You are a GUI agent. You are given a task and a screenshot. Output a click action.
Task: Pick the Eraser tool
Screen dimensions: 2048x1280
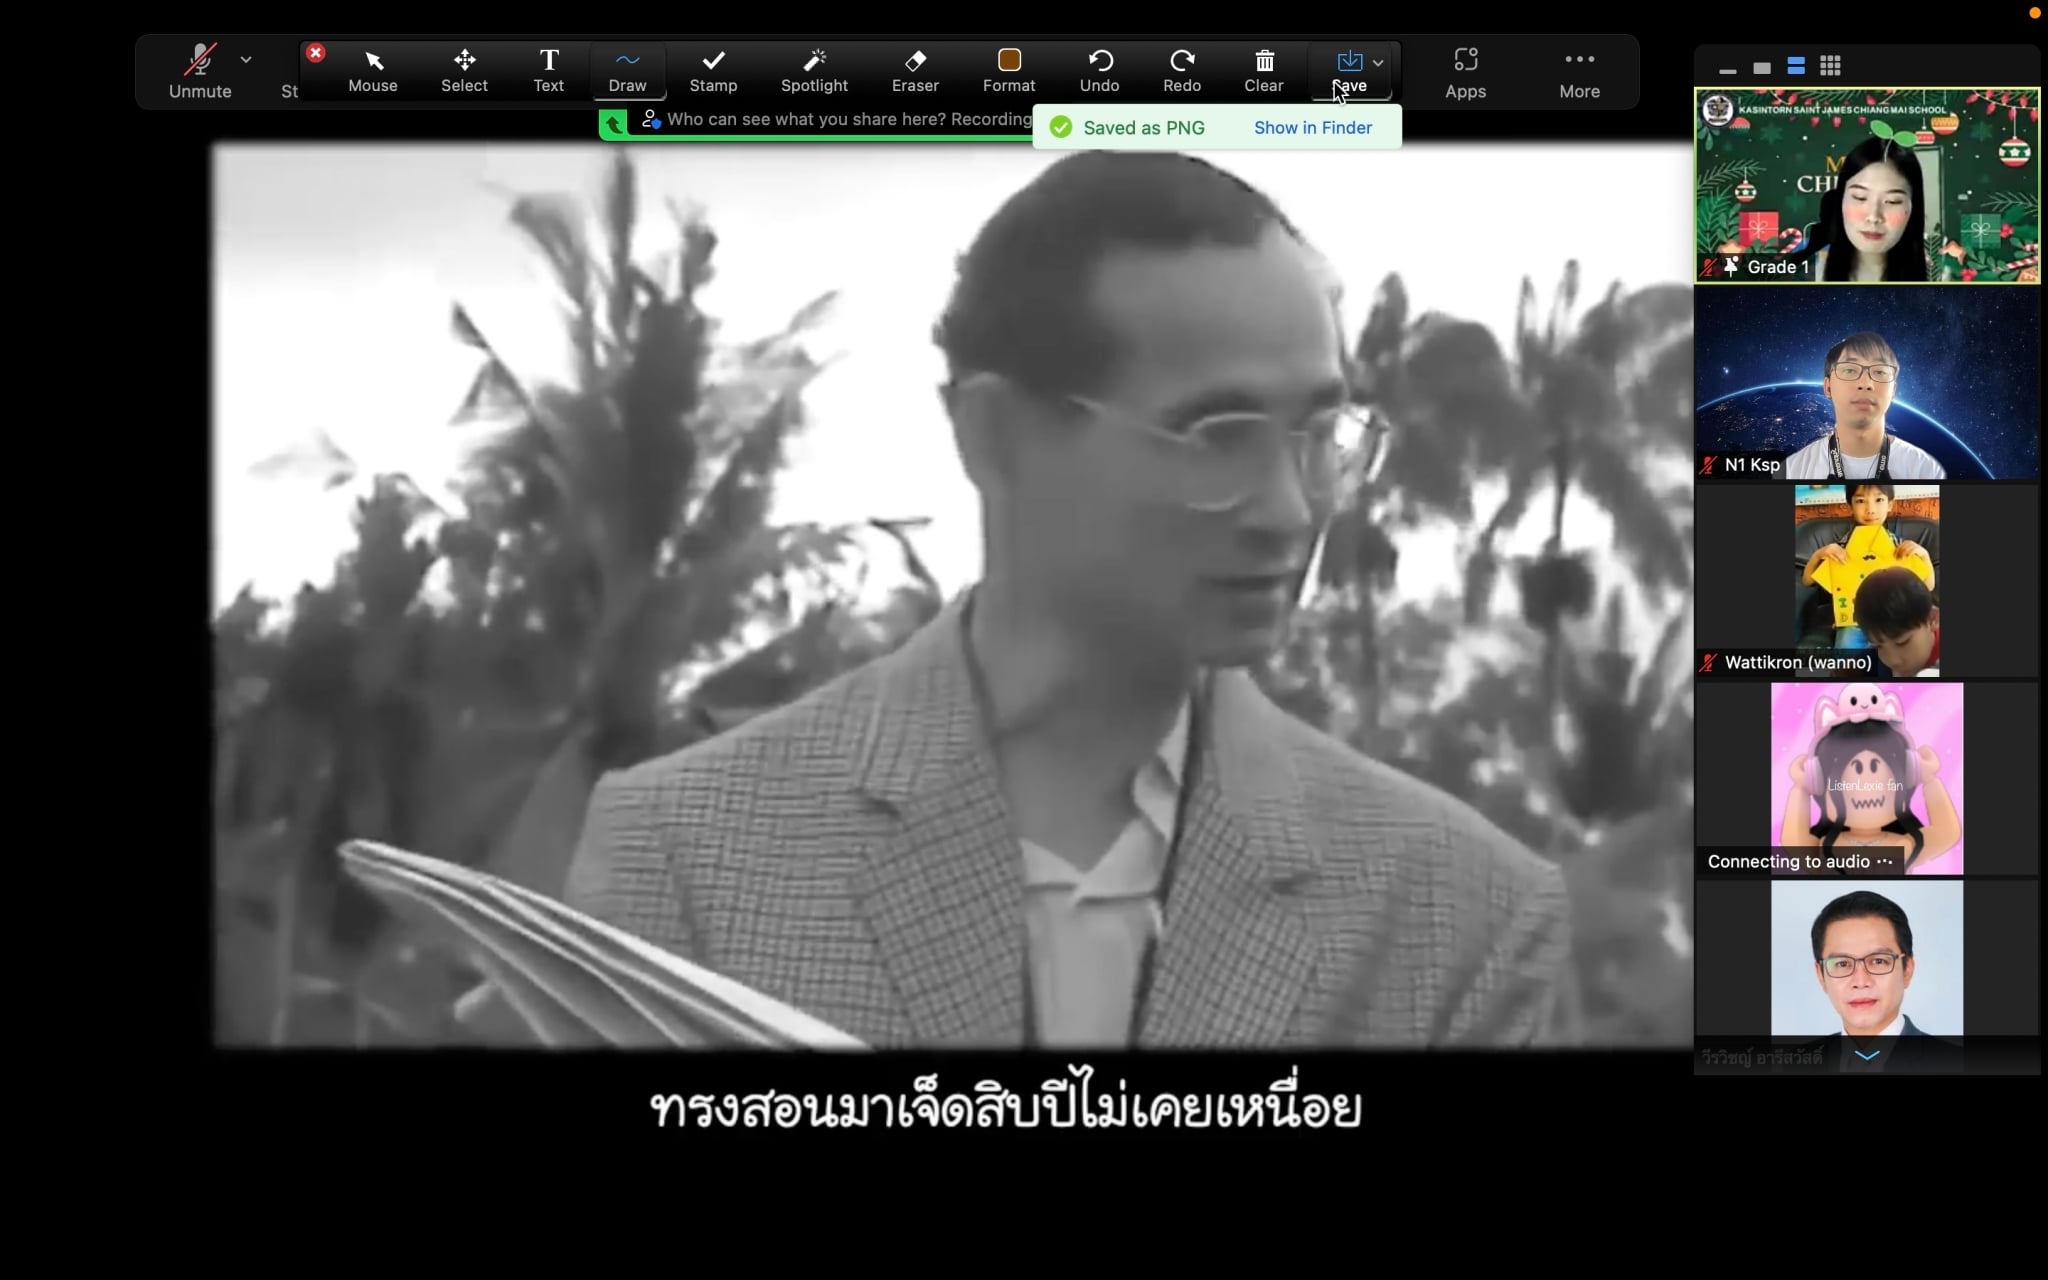click(x=915, y=70)
